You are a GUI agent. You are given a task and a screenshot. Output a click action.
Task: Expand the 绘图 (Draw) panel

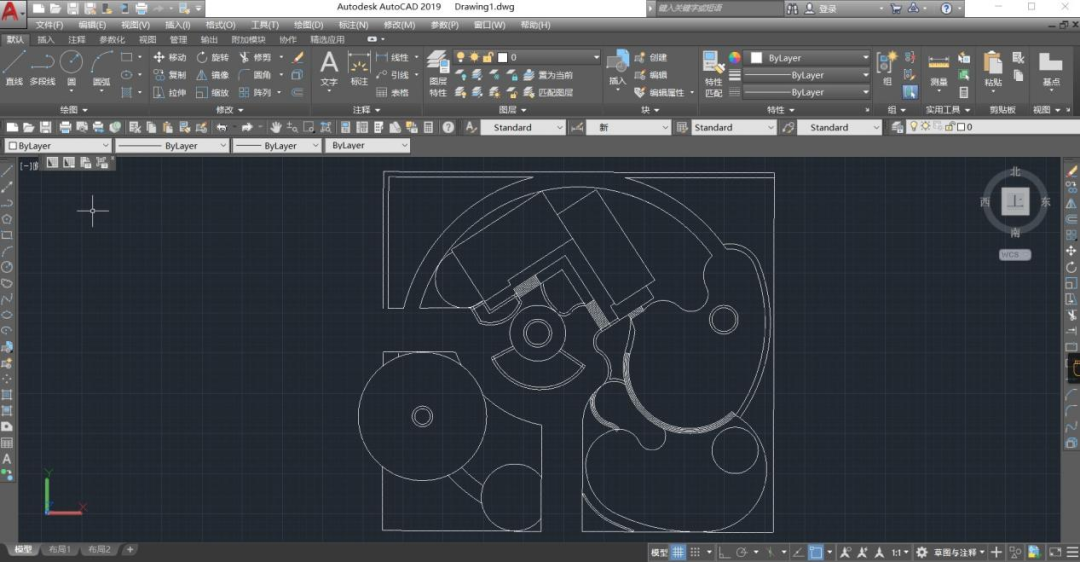coord(74,110)
